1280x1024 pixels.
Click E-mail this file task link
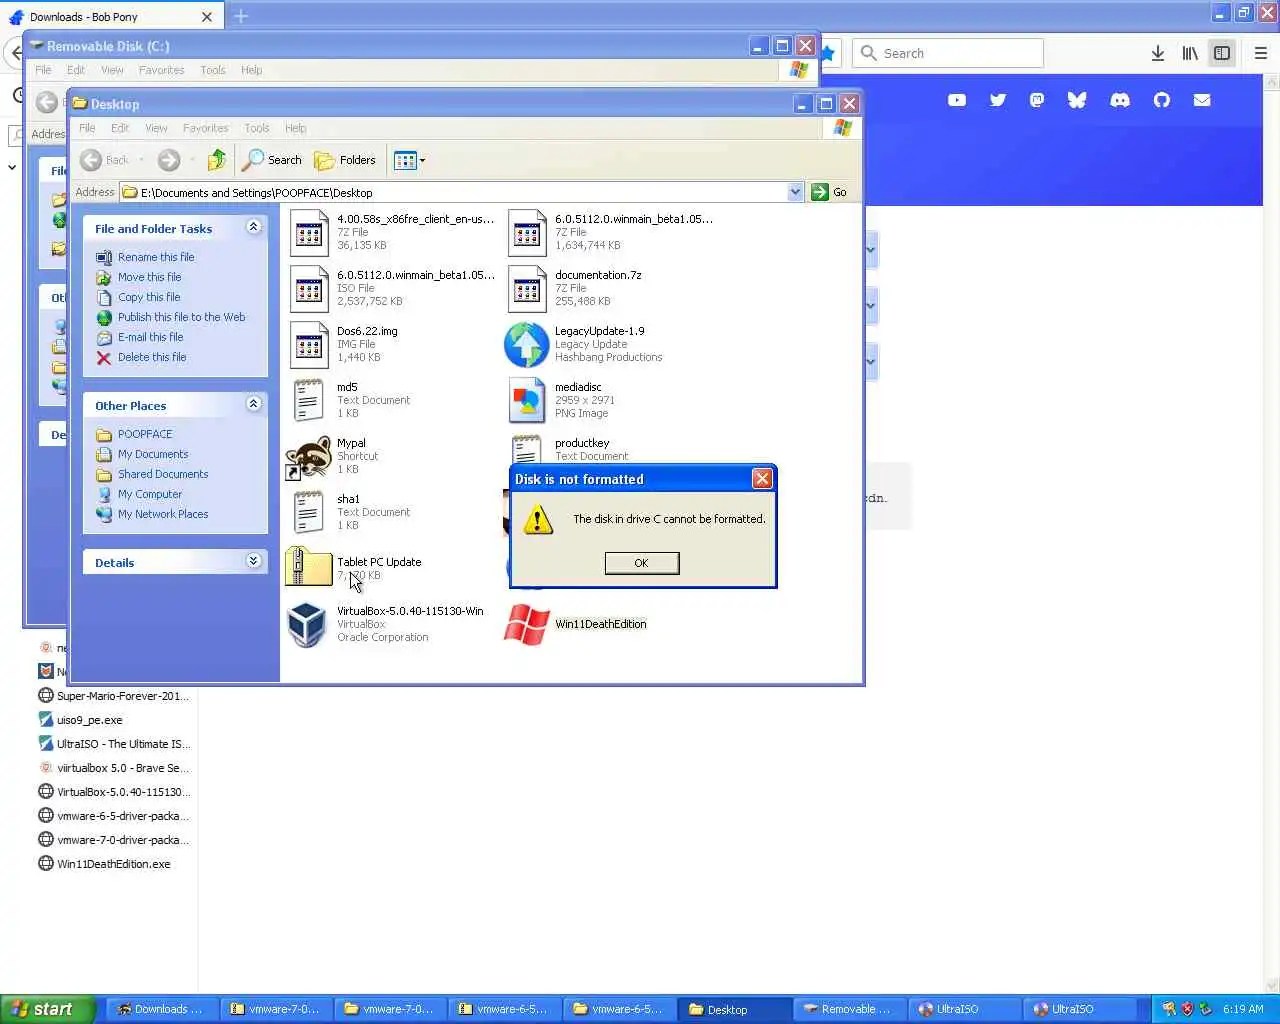pos(150,337)
